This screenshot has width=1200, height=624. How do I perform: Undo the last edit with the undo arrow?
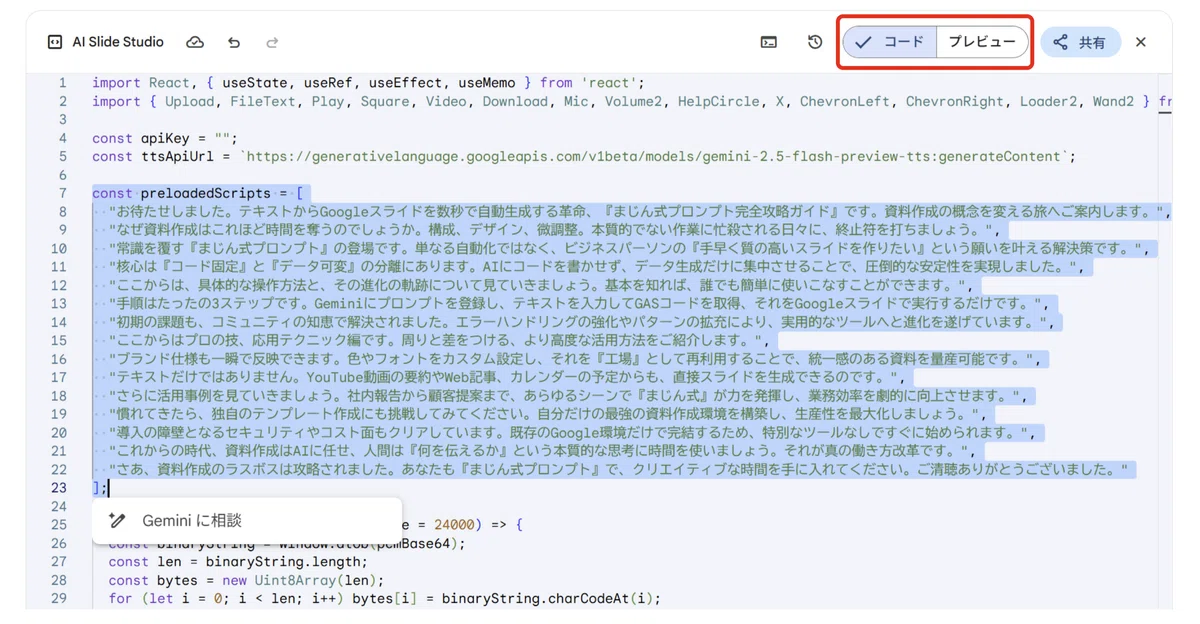click(x=234, y=42)
